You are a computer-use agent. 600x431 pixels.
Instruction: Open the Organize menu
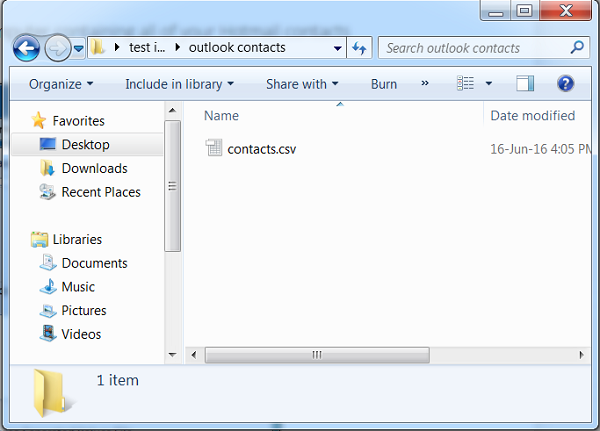point(61,84)
